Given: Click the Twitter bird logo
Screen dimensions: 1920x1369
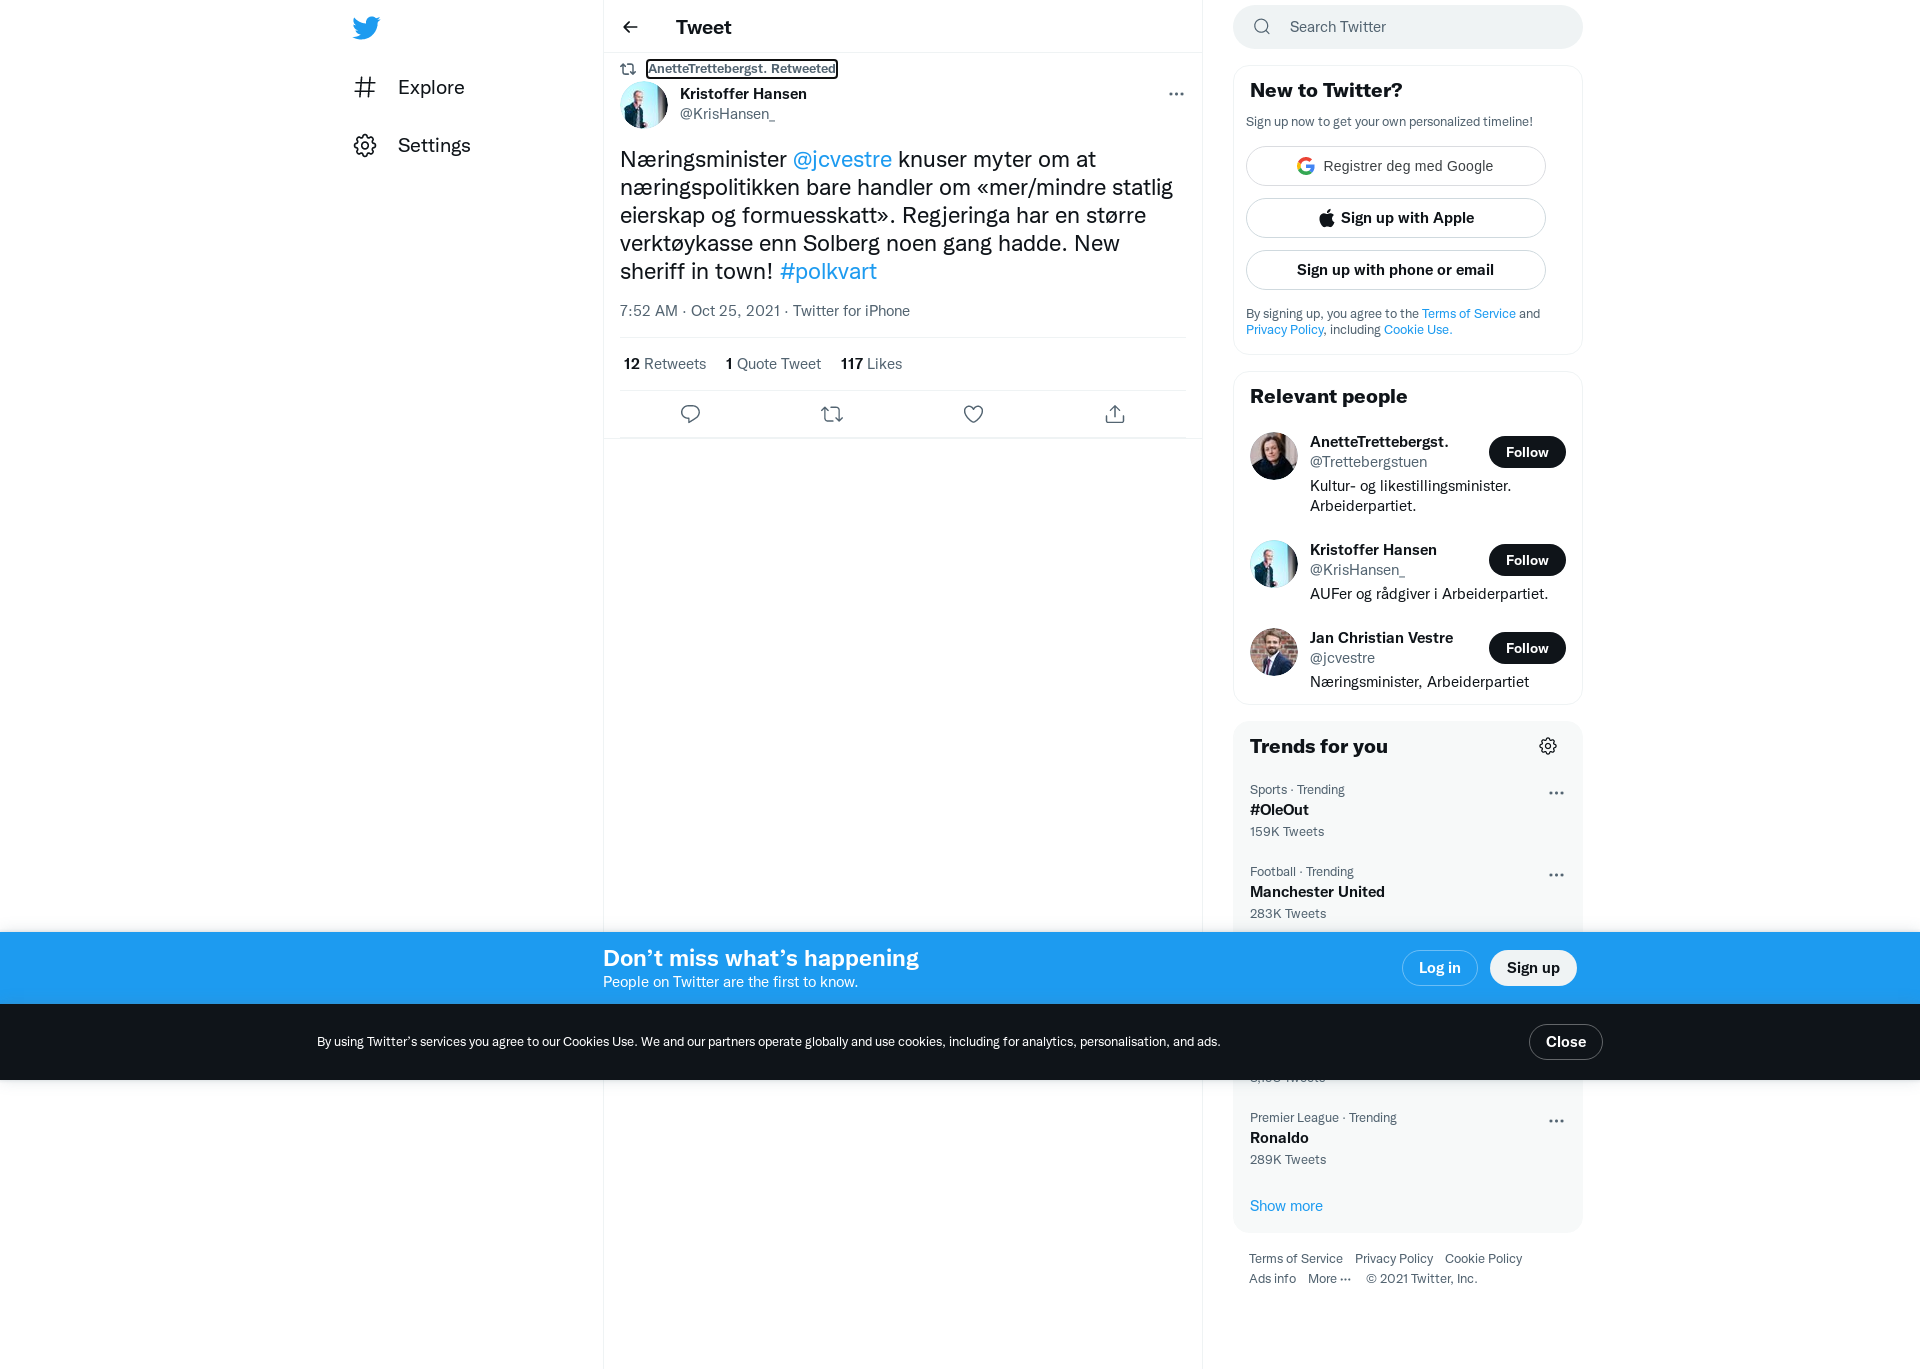Looking at the screenshot, I should coord(366,27).
